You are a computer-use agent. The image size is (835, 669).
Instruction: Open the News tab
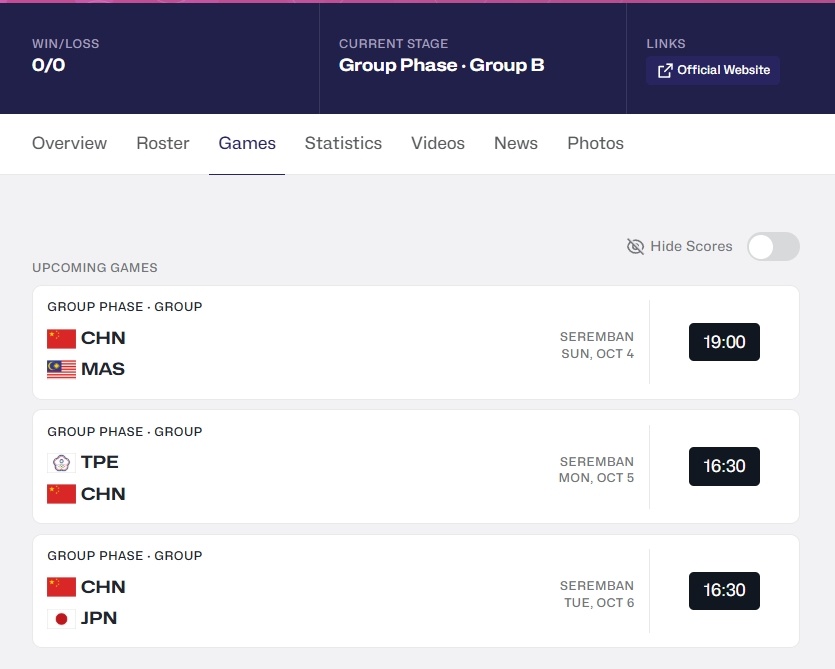click(x=516, y=143)
